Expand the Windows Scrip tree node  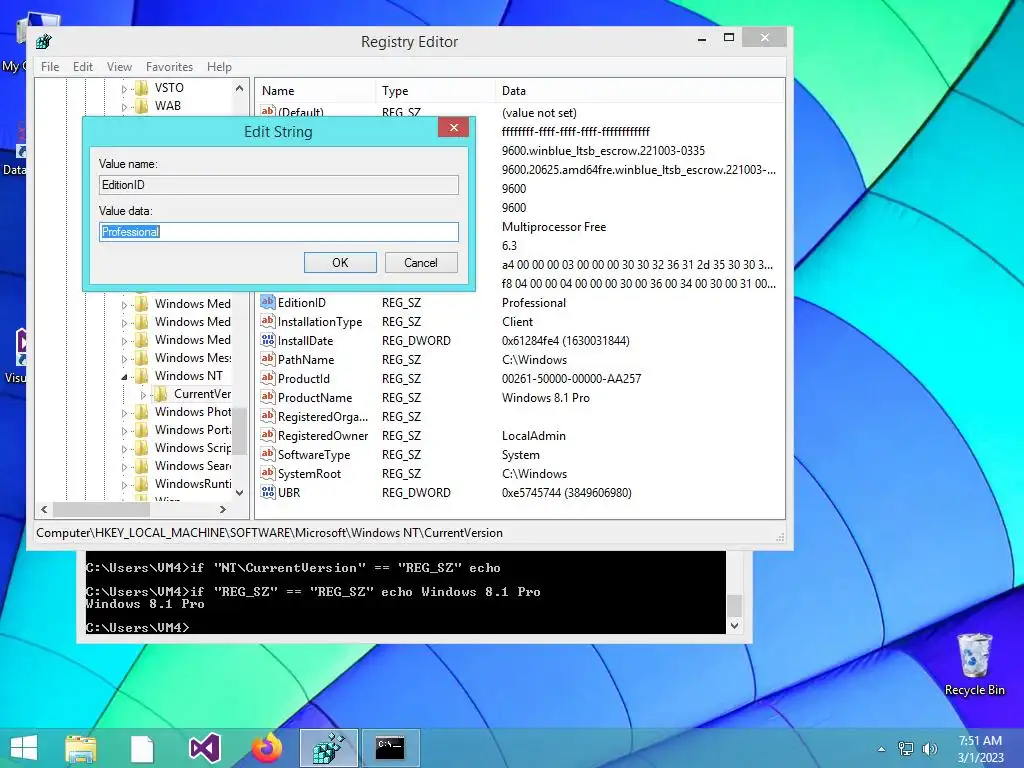[124, 449]
